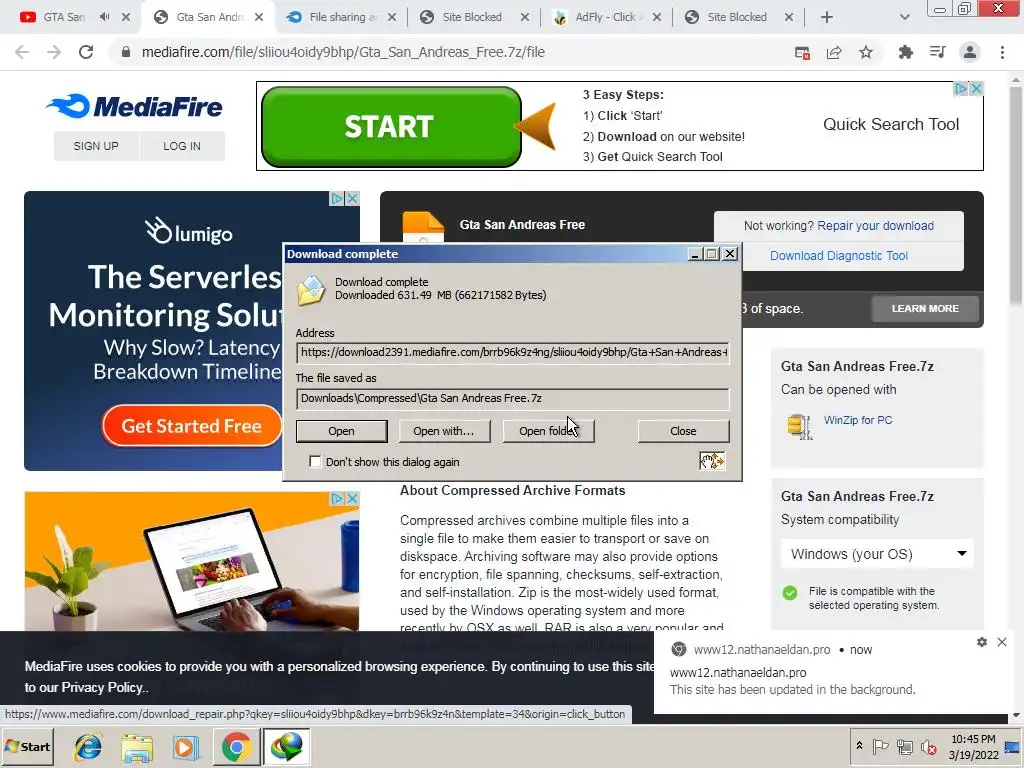Click the laptop ad image

point(191,562)
